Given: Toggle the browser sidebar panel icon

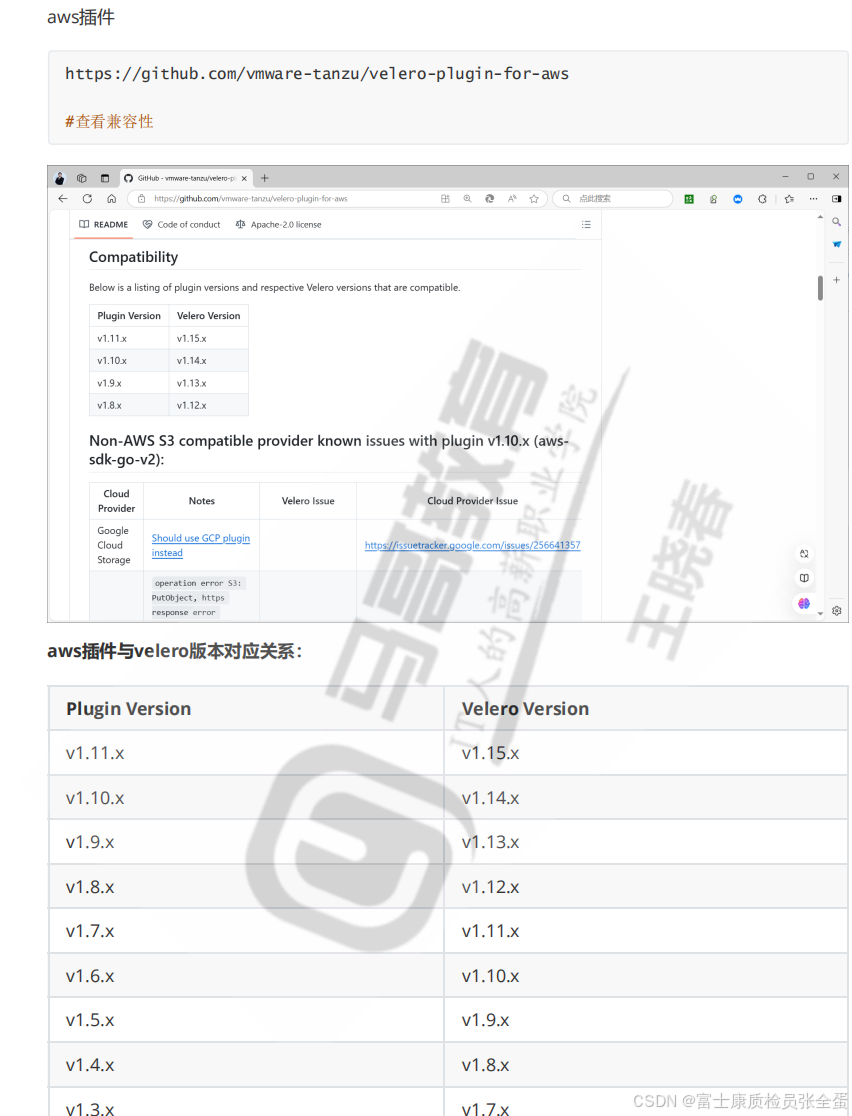Looking at the screenshot, I should tap(836, 199).
